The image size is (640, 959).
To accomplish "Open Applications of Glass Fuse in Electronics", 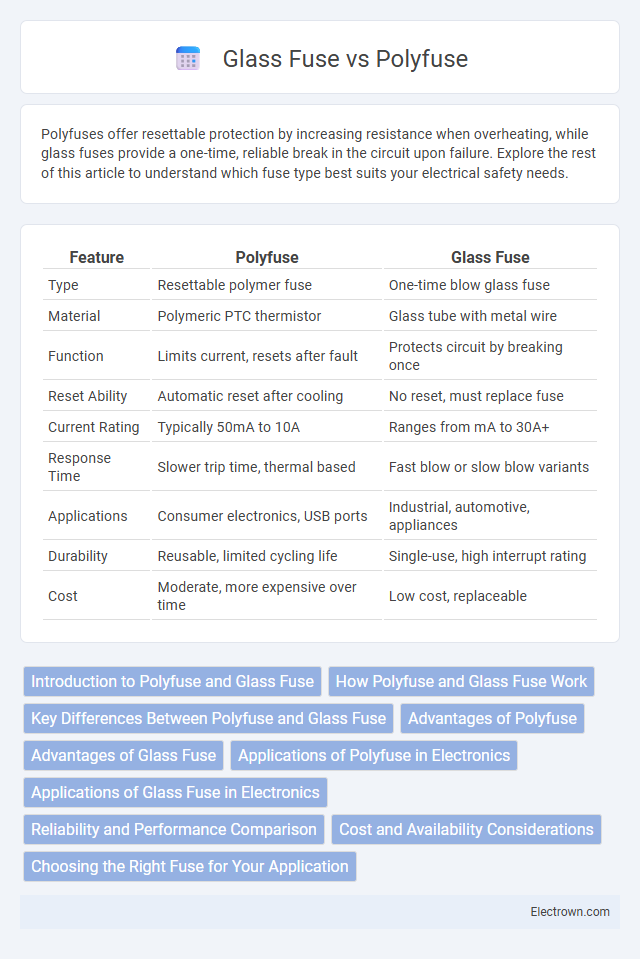I will [176, 792].
